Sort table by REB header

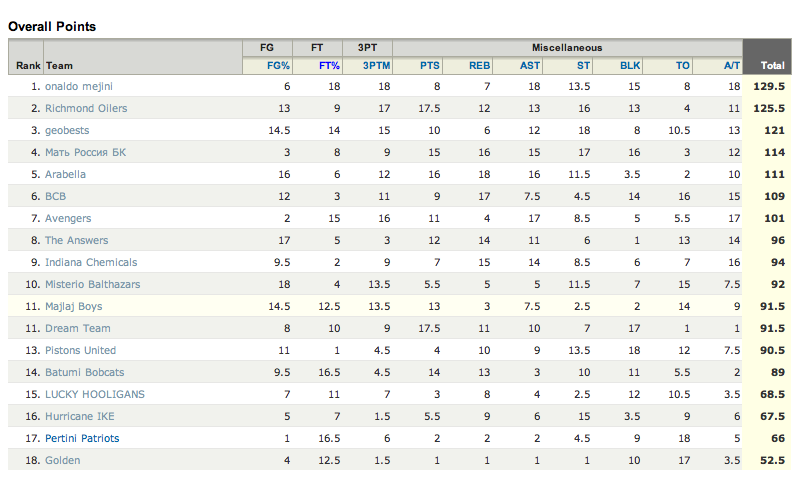pyautogui.click(x=479, y=65)
